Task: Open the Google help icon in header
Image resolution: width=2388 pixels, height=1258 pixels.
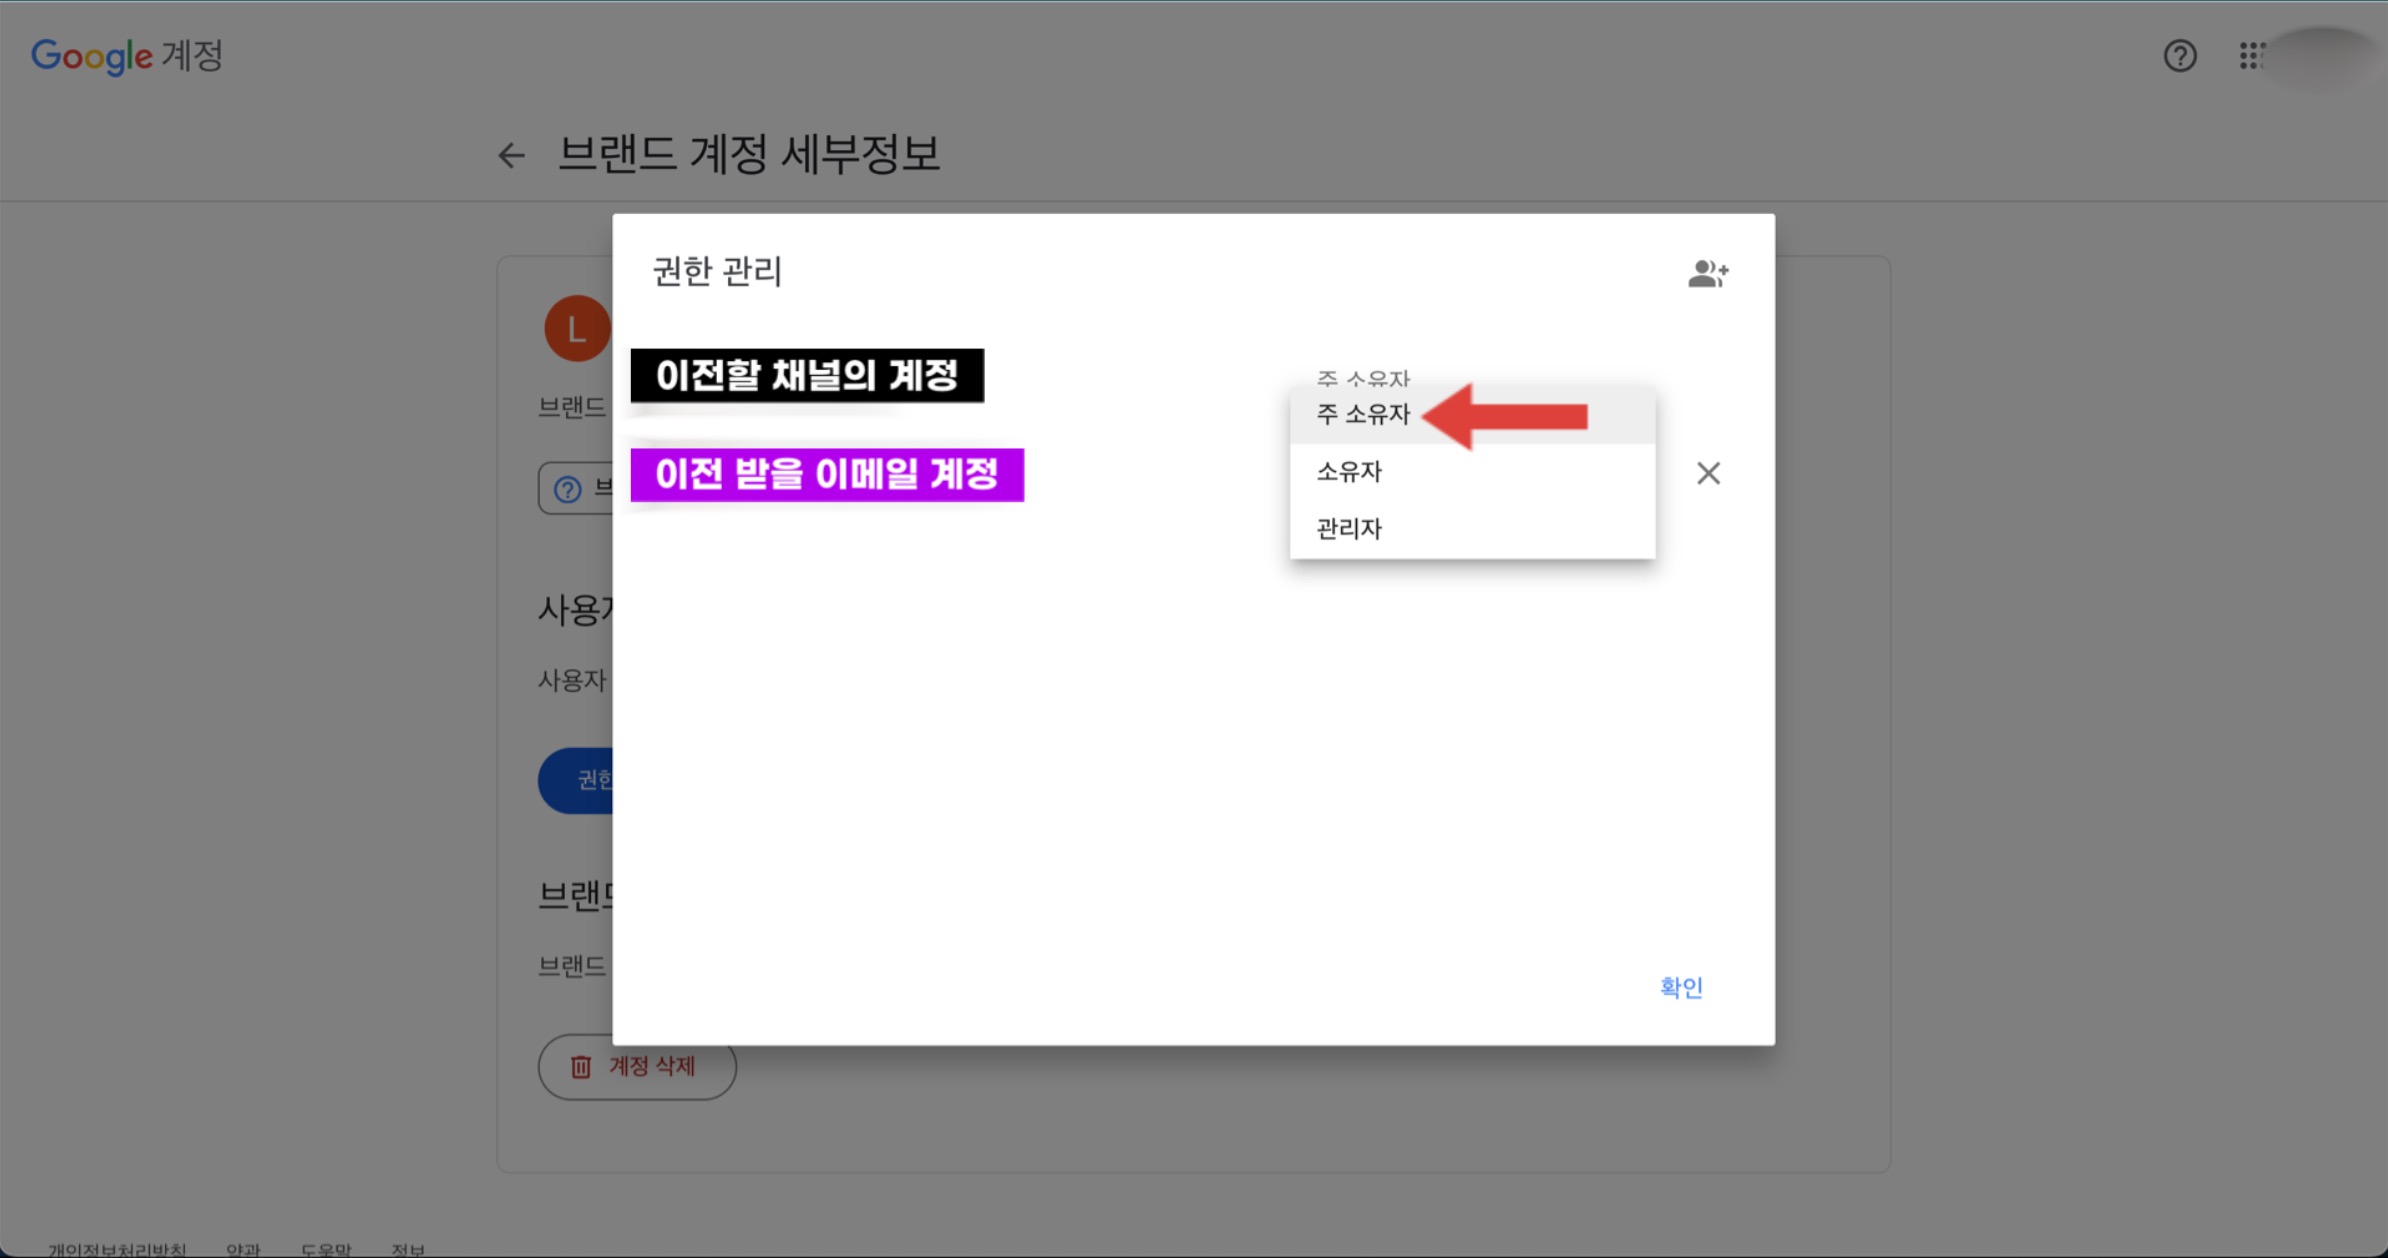Action: 2179,56
